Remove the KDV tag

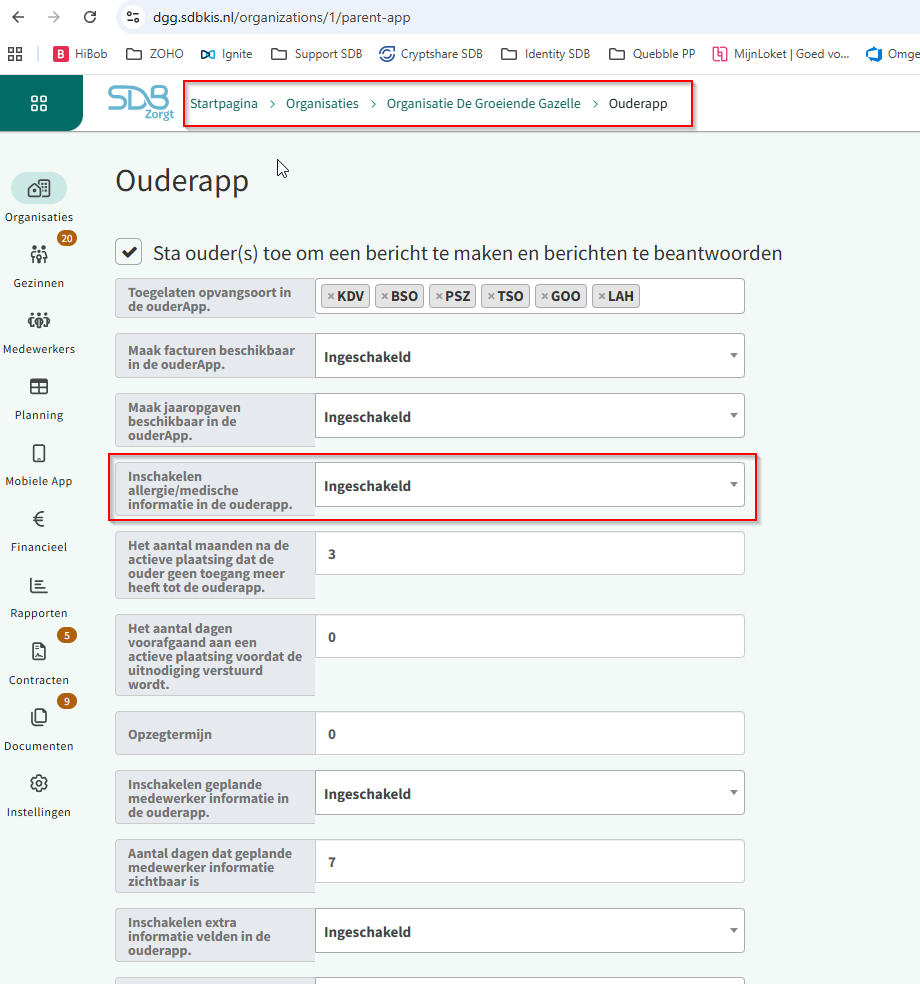pyautogui.click(x=331, y=296)
